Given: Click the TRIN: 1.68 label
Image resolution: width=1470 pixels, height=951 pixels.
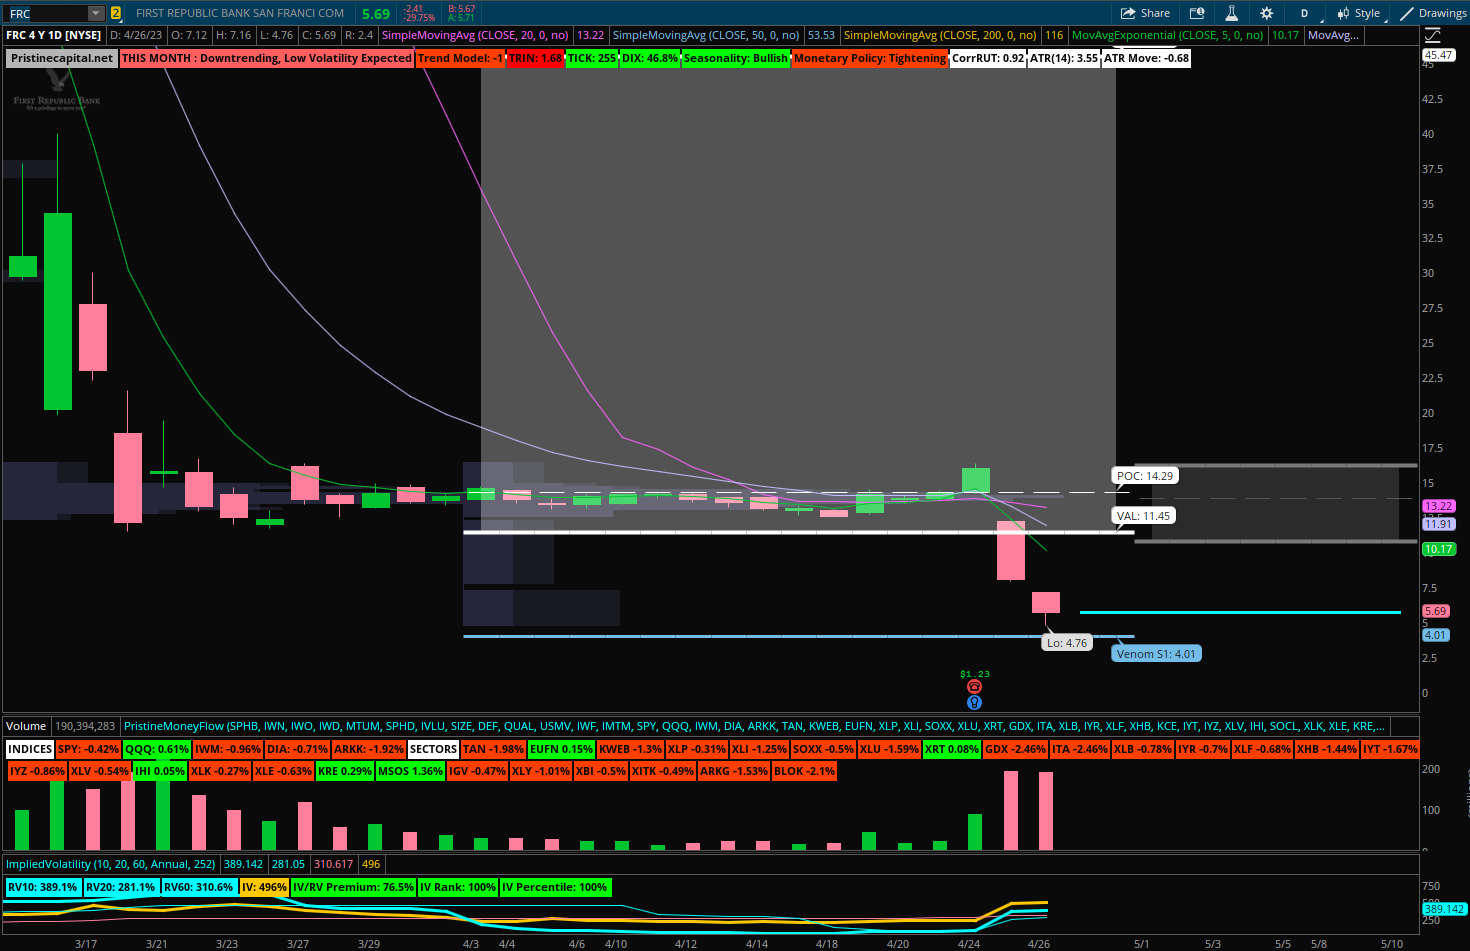Looking at the screenshot, I should [535, 58].
